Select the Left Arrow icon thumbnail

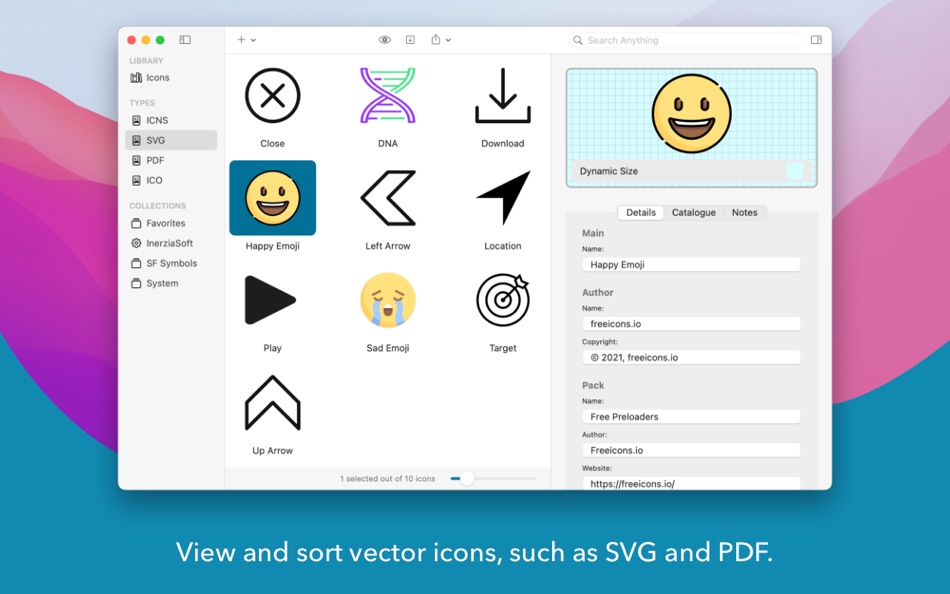388,198
